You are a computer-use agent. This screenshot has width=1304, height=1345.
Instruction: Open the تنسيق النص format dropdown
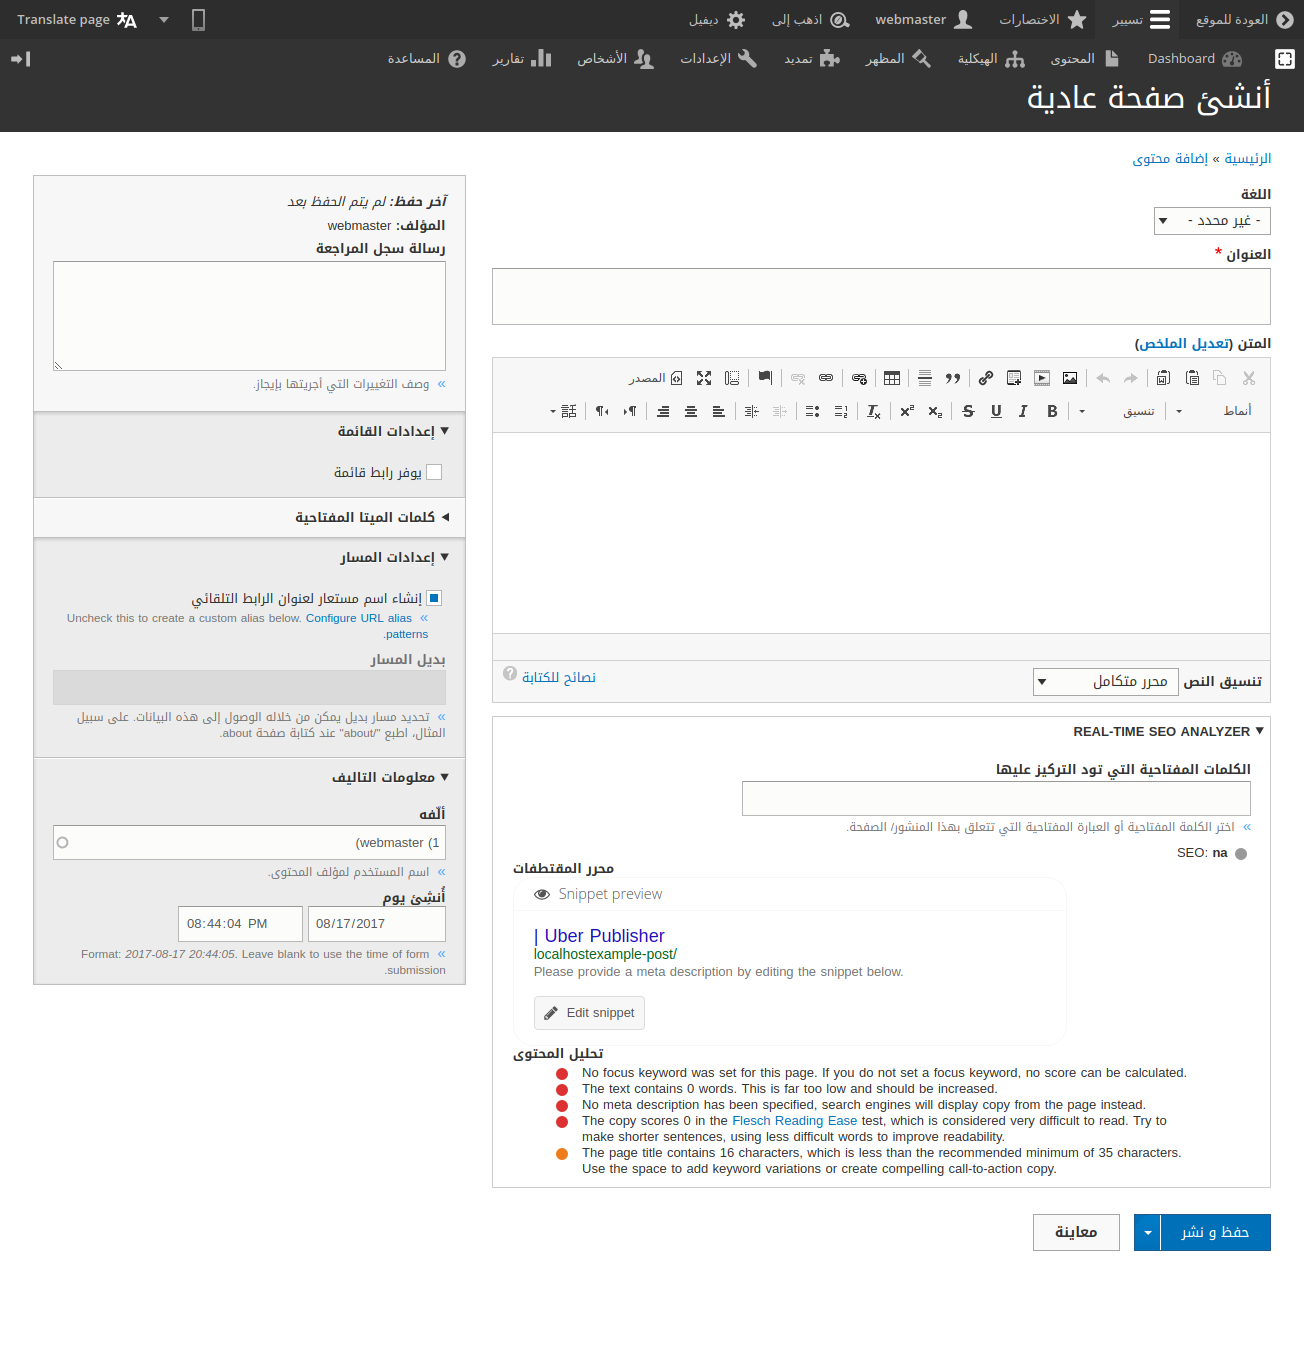pos(1105,681)
